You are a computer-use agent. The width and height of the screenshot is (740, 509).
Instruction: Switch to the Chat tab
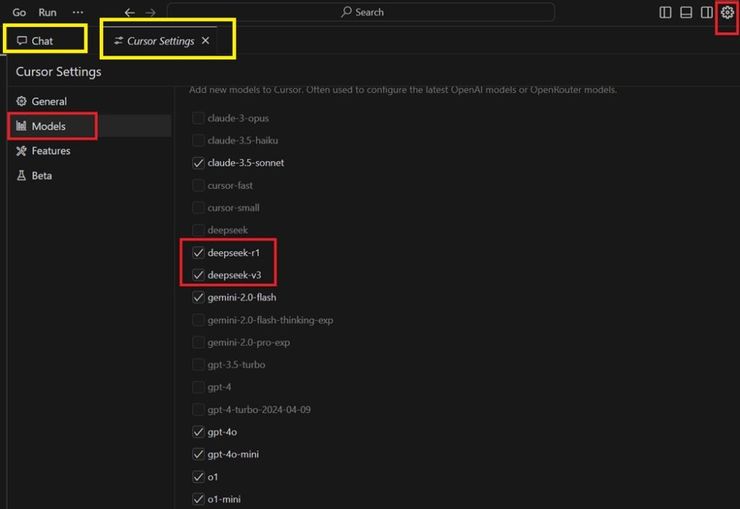pos(43,41)
